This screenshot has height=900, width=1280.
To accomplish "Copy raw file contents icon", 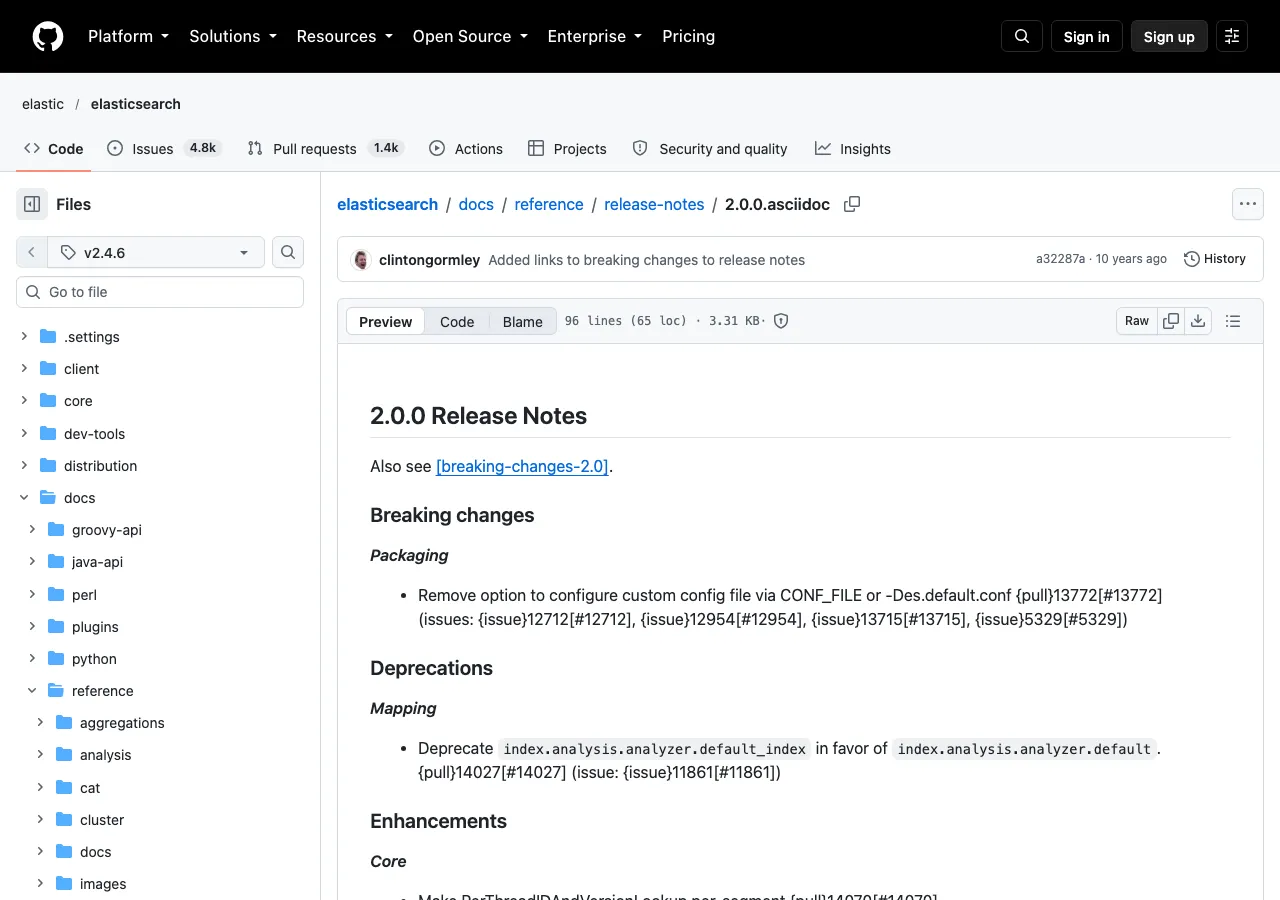I will [1171, 321].
